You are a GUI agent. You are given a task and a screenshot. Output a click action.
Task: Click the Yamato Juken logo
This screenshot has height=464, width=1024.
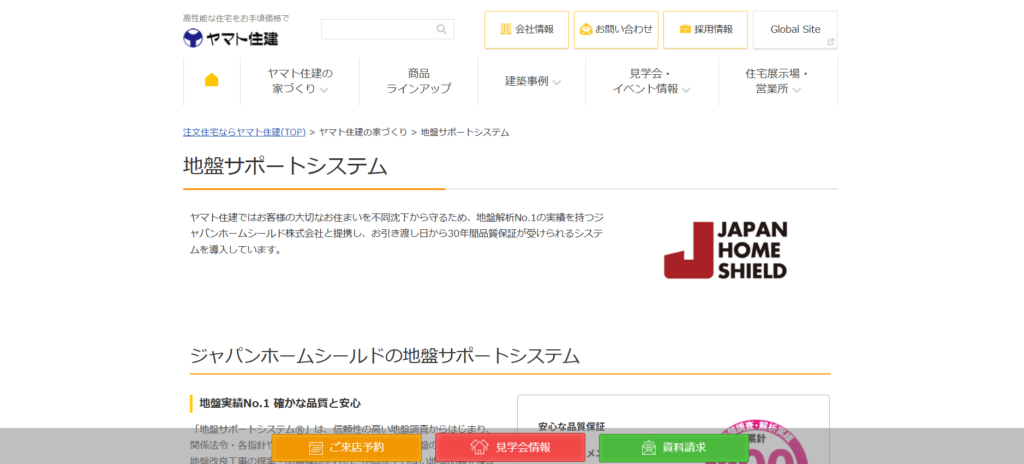[x=231, y=39]
